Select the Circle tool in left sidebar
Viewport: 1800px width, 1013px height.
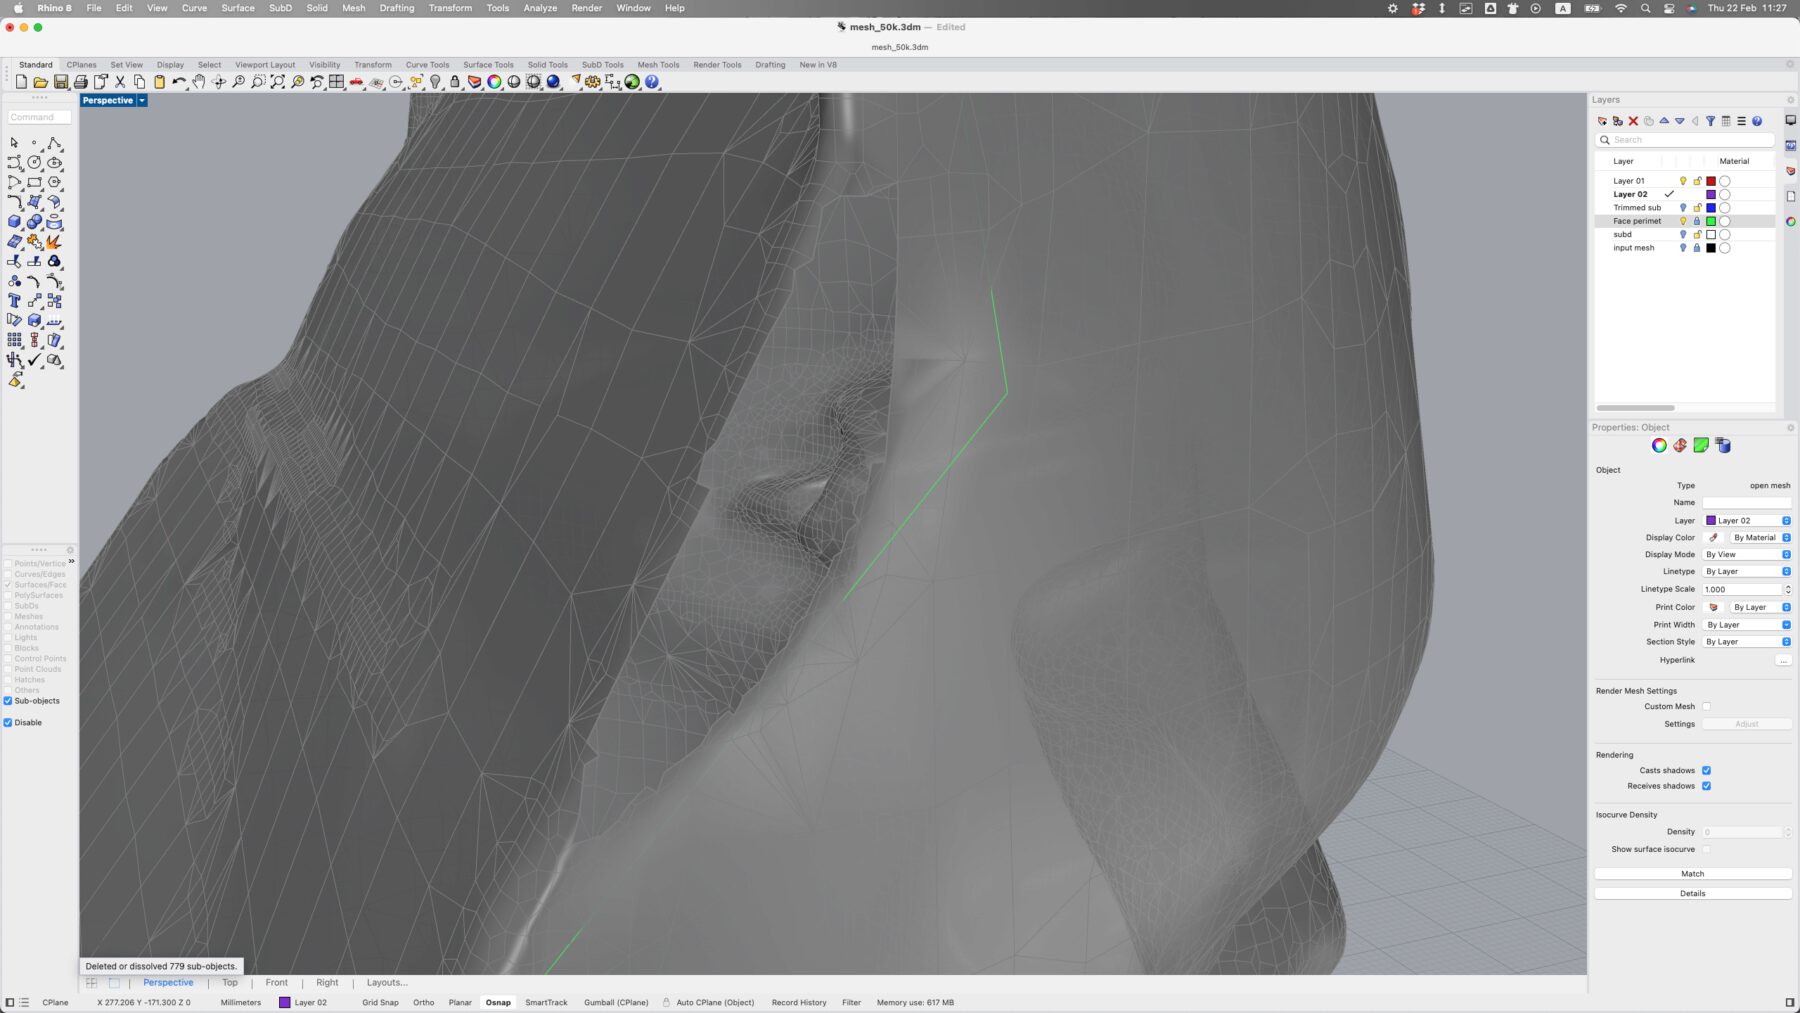coord(34,162)
